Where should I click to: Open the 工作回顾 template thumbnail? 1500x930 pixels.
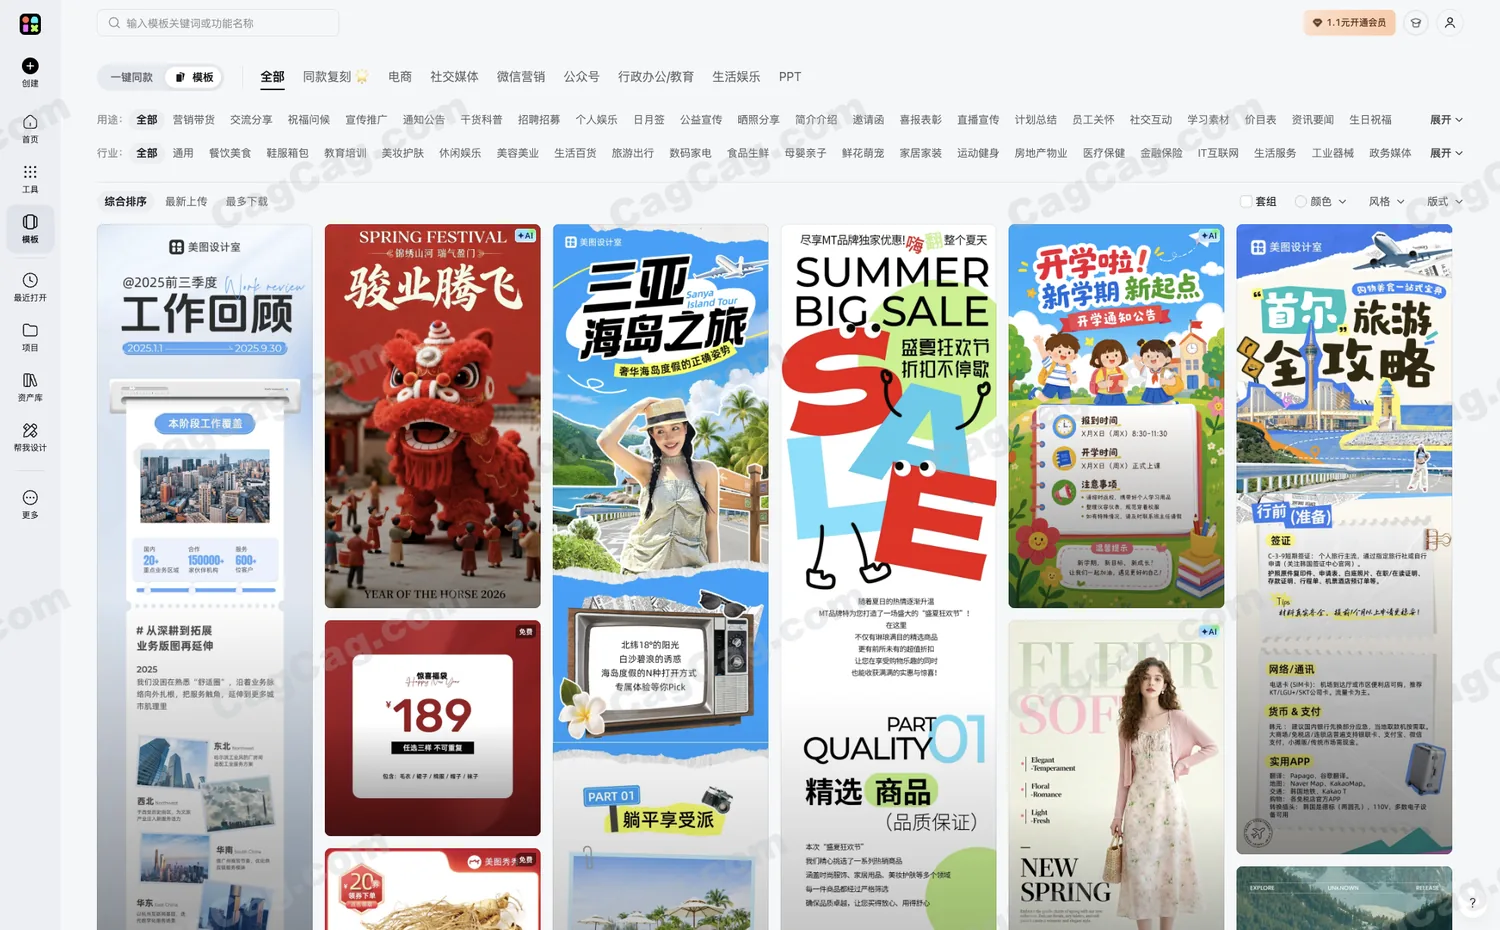205,577
